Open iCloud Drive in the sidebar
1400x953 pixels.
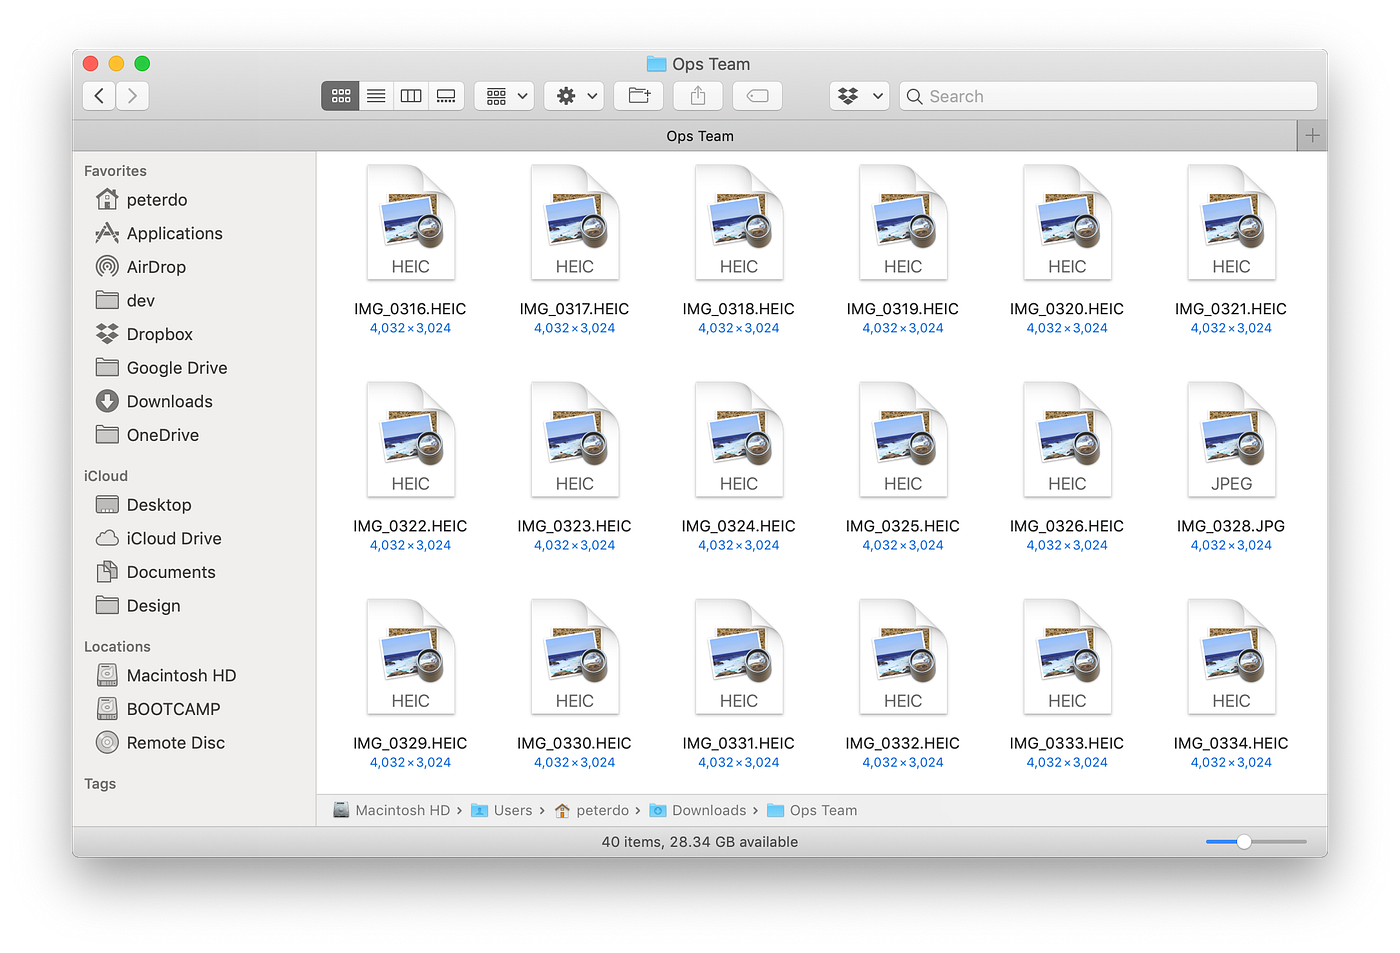[174, 538]
